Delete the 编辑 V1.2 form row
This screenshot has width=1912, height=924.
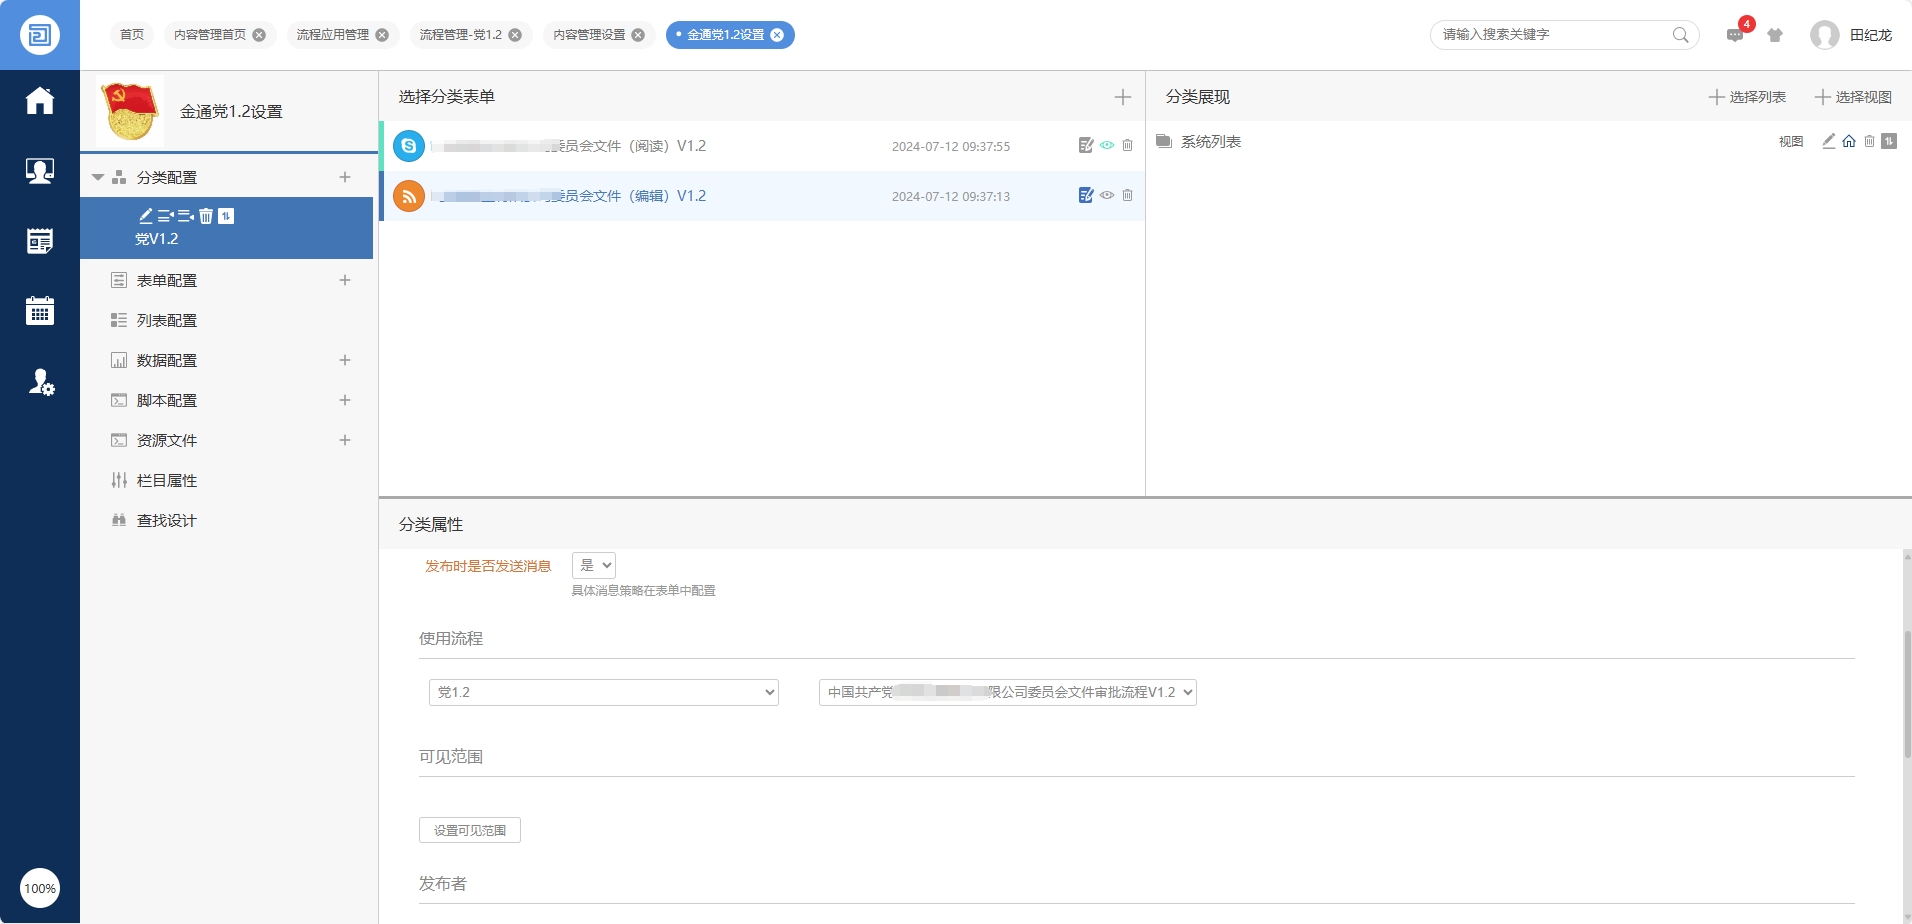[x=1127, y=196]
